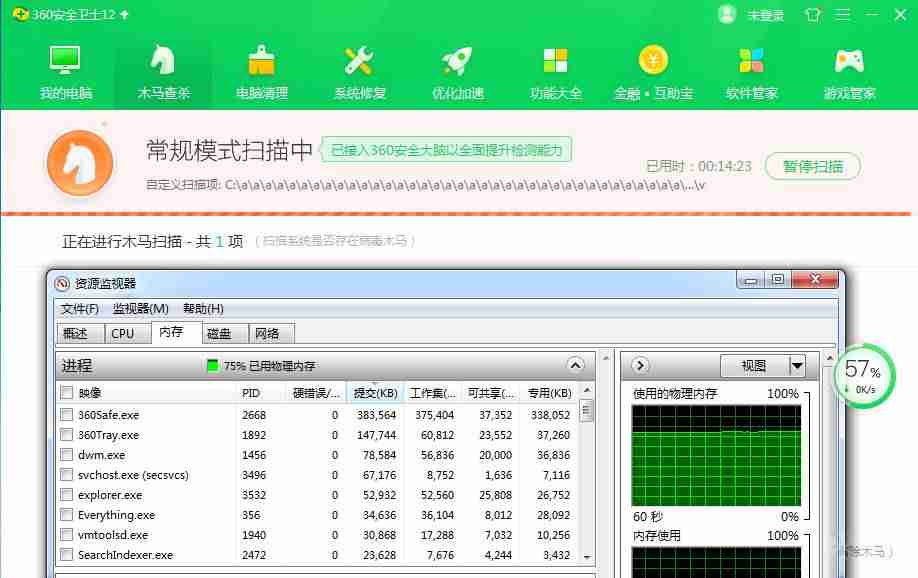Click the 57% memory floating ball

click(x=864, y=376)
